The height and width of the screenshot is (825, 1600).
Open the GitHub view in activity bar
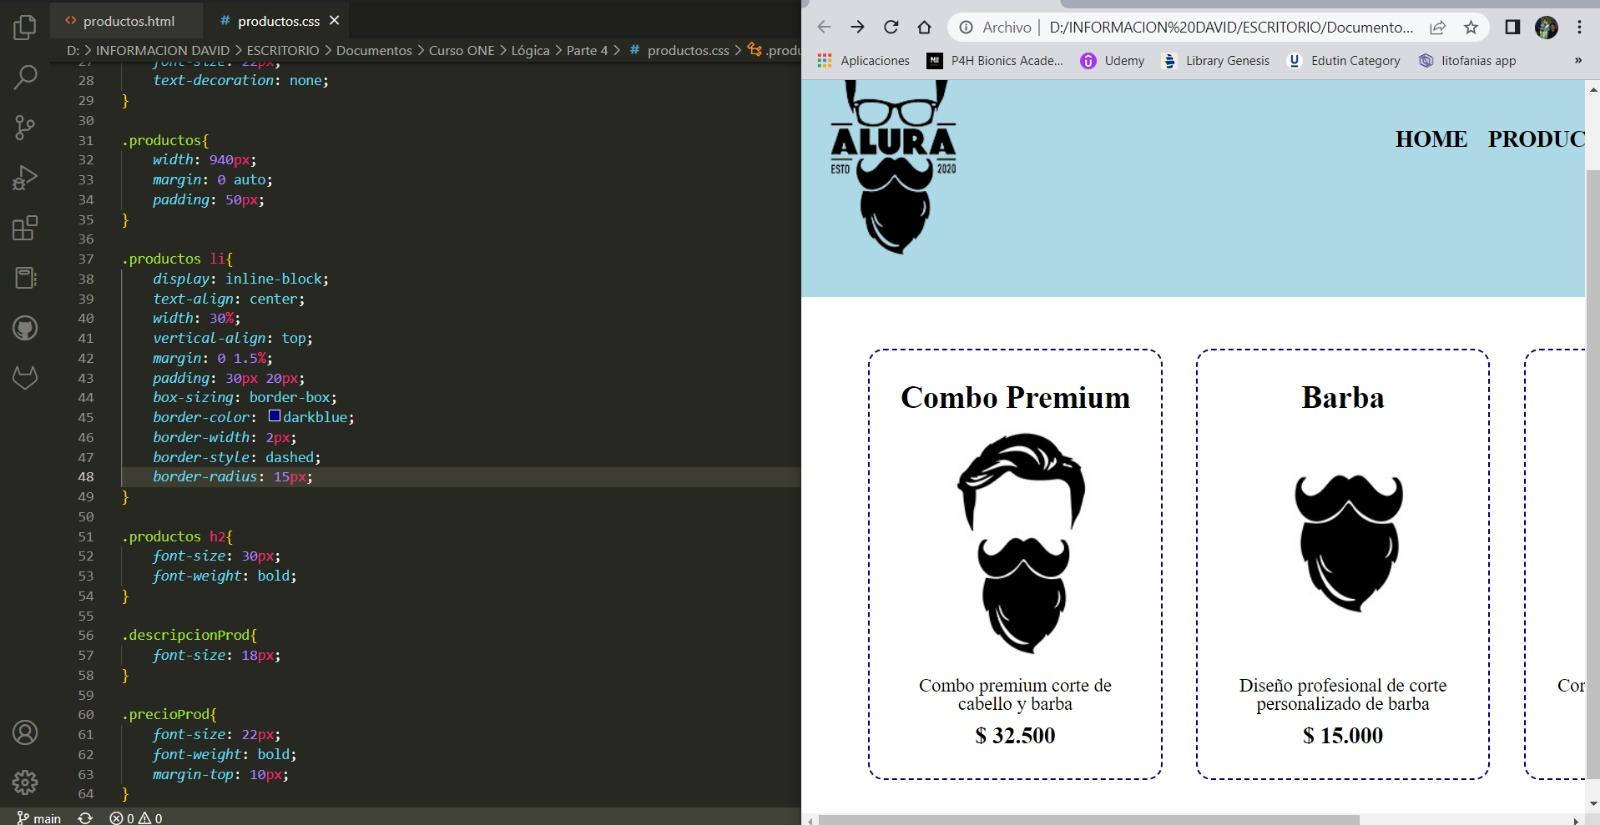point(25,328)
